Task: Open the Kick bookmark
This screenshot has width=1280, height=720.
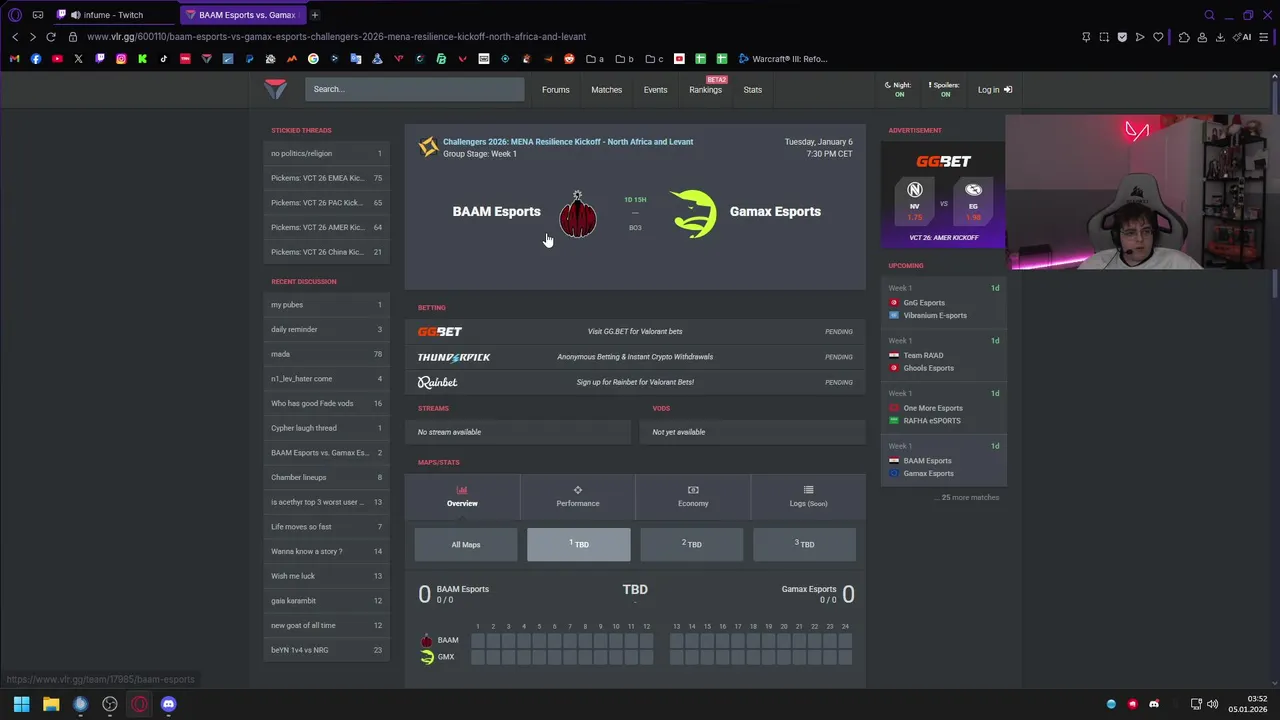Action: [142, 59]
